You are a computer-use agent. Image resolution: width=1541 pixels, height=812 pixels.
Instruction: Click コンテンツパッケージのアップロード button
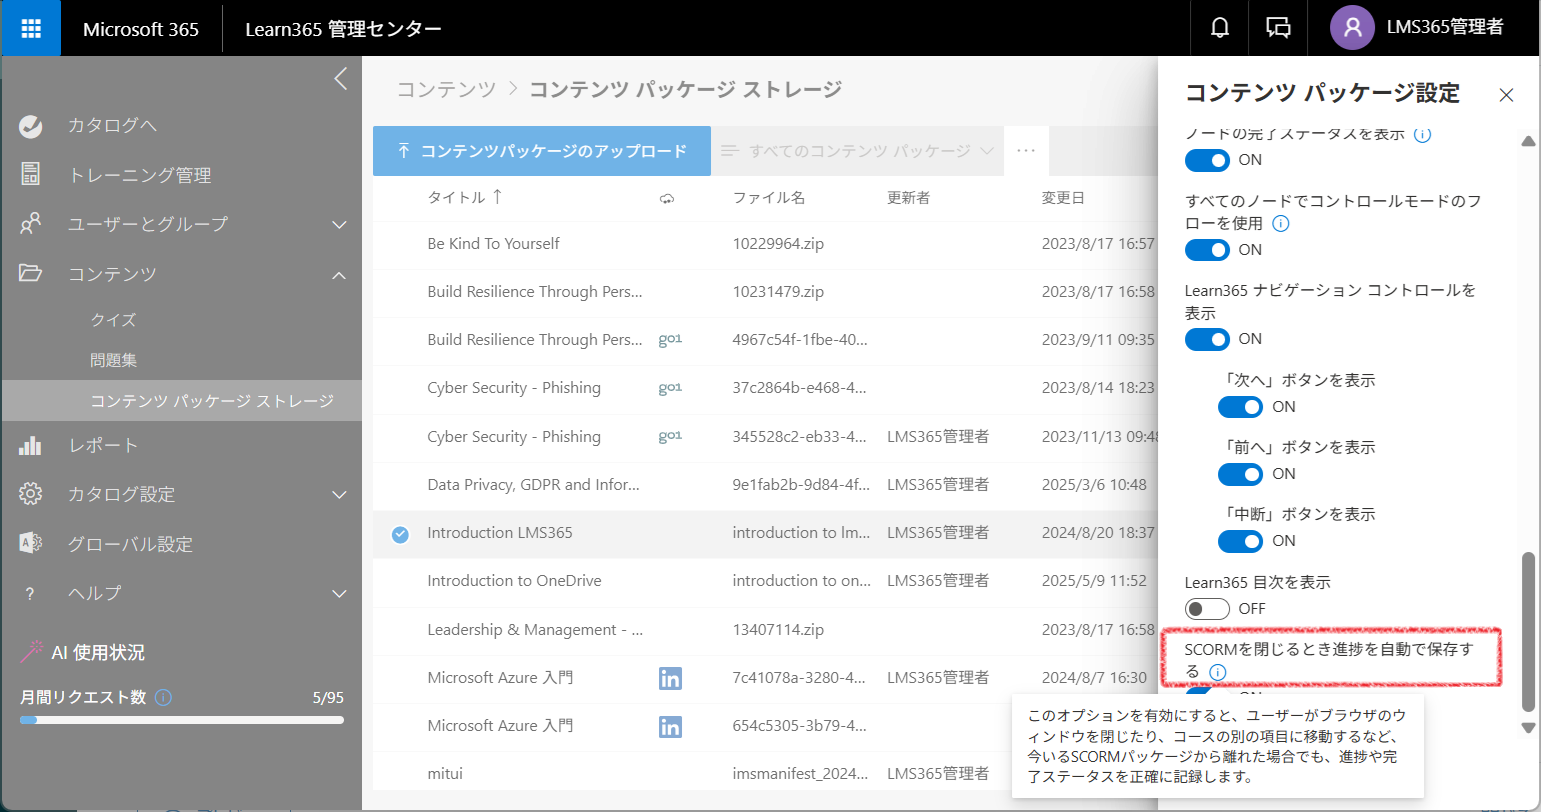click(542, 151)
